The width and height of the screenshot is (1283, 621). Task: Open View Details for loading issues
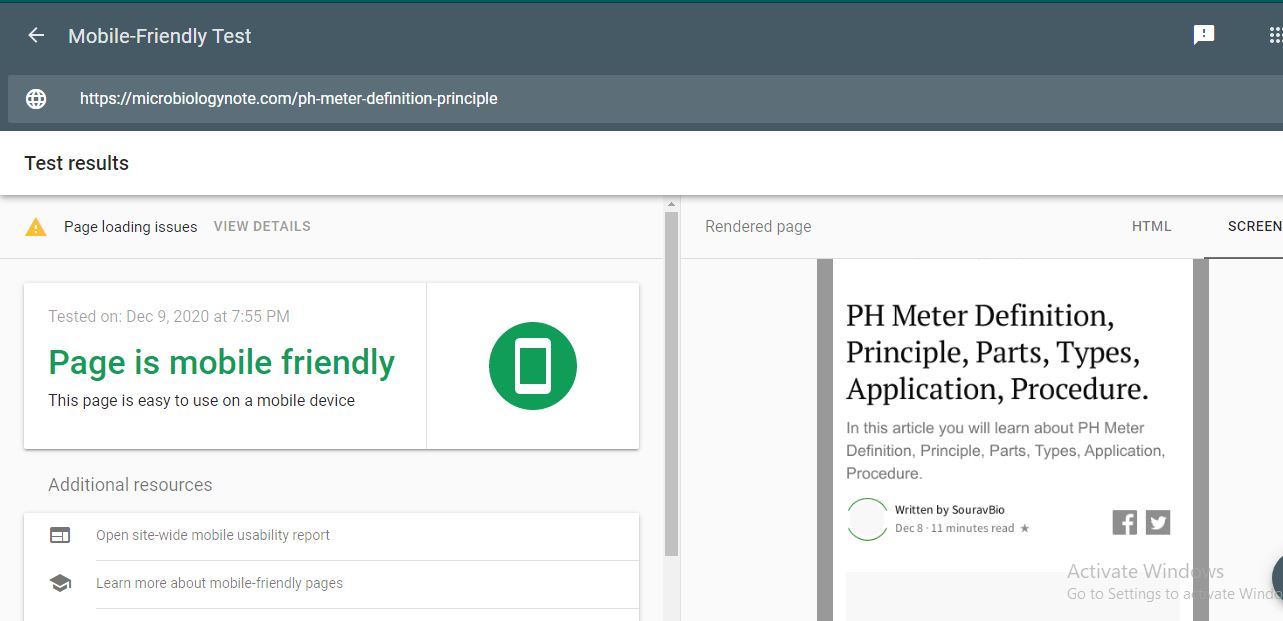point(262,226)
